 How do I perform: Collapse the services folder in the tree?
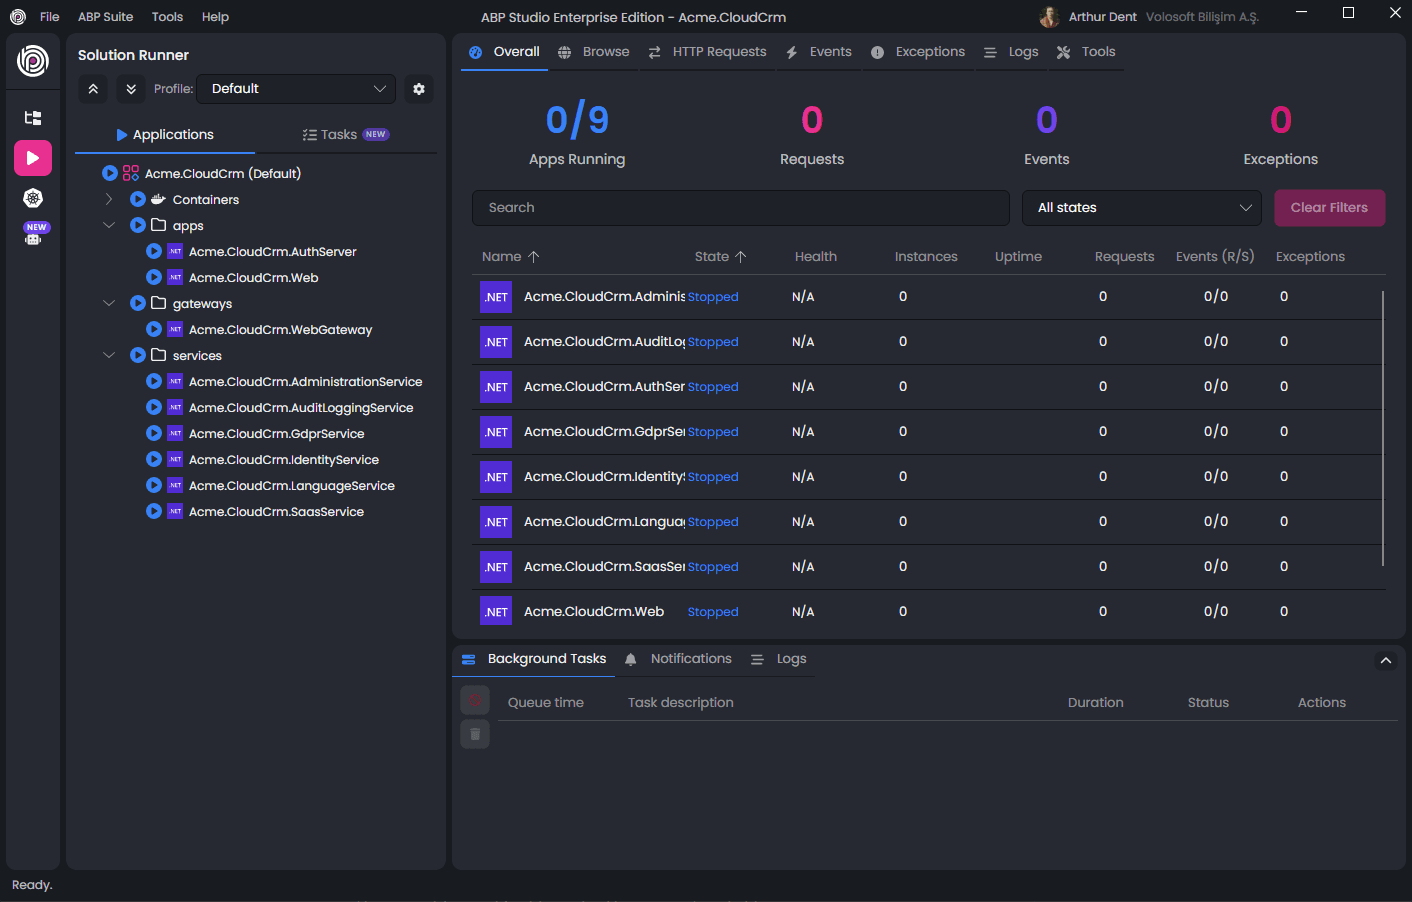pyautogui.click(x=109, y=355)
